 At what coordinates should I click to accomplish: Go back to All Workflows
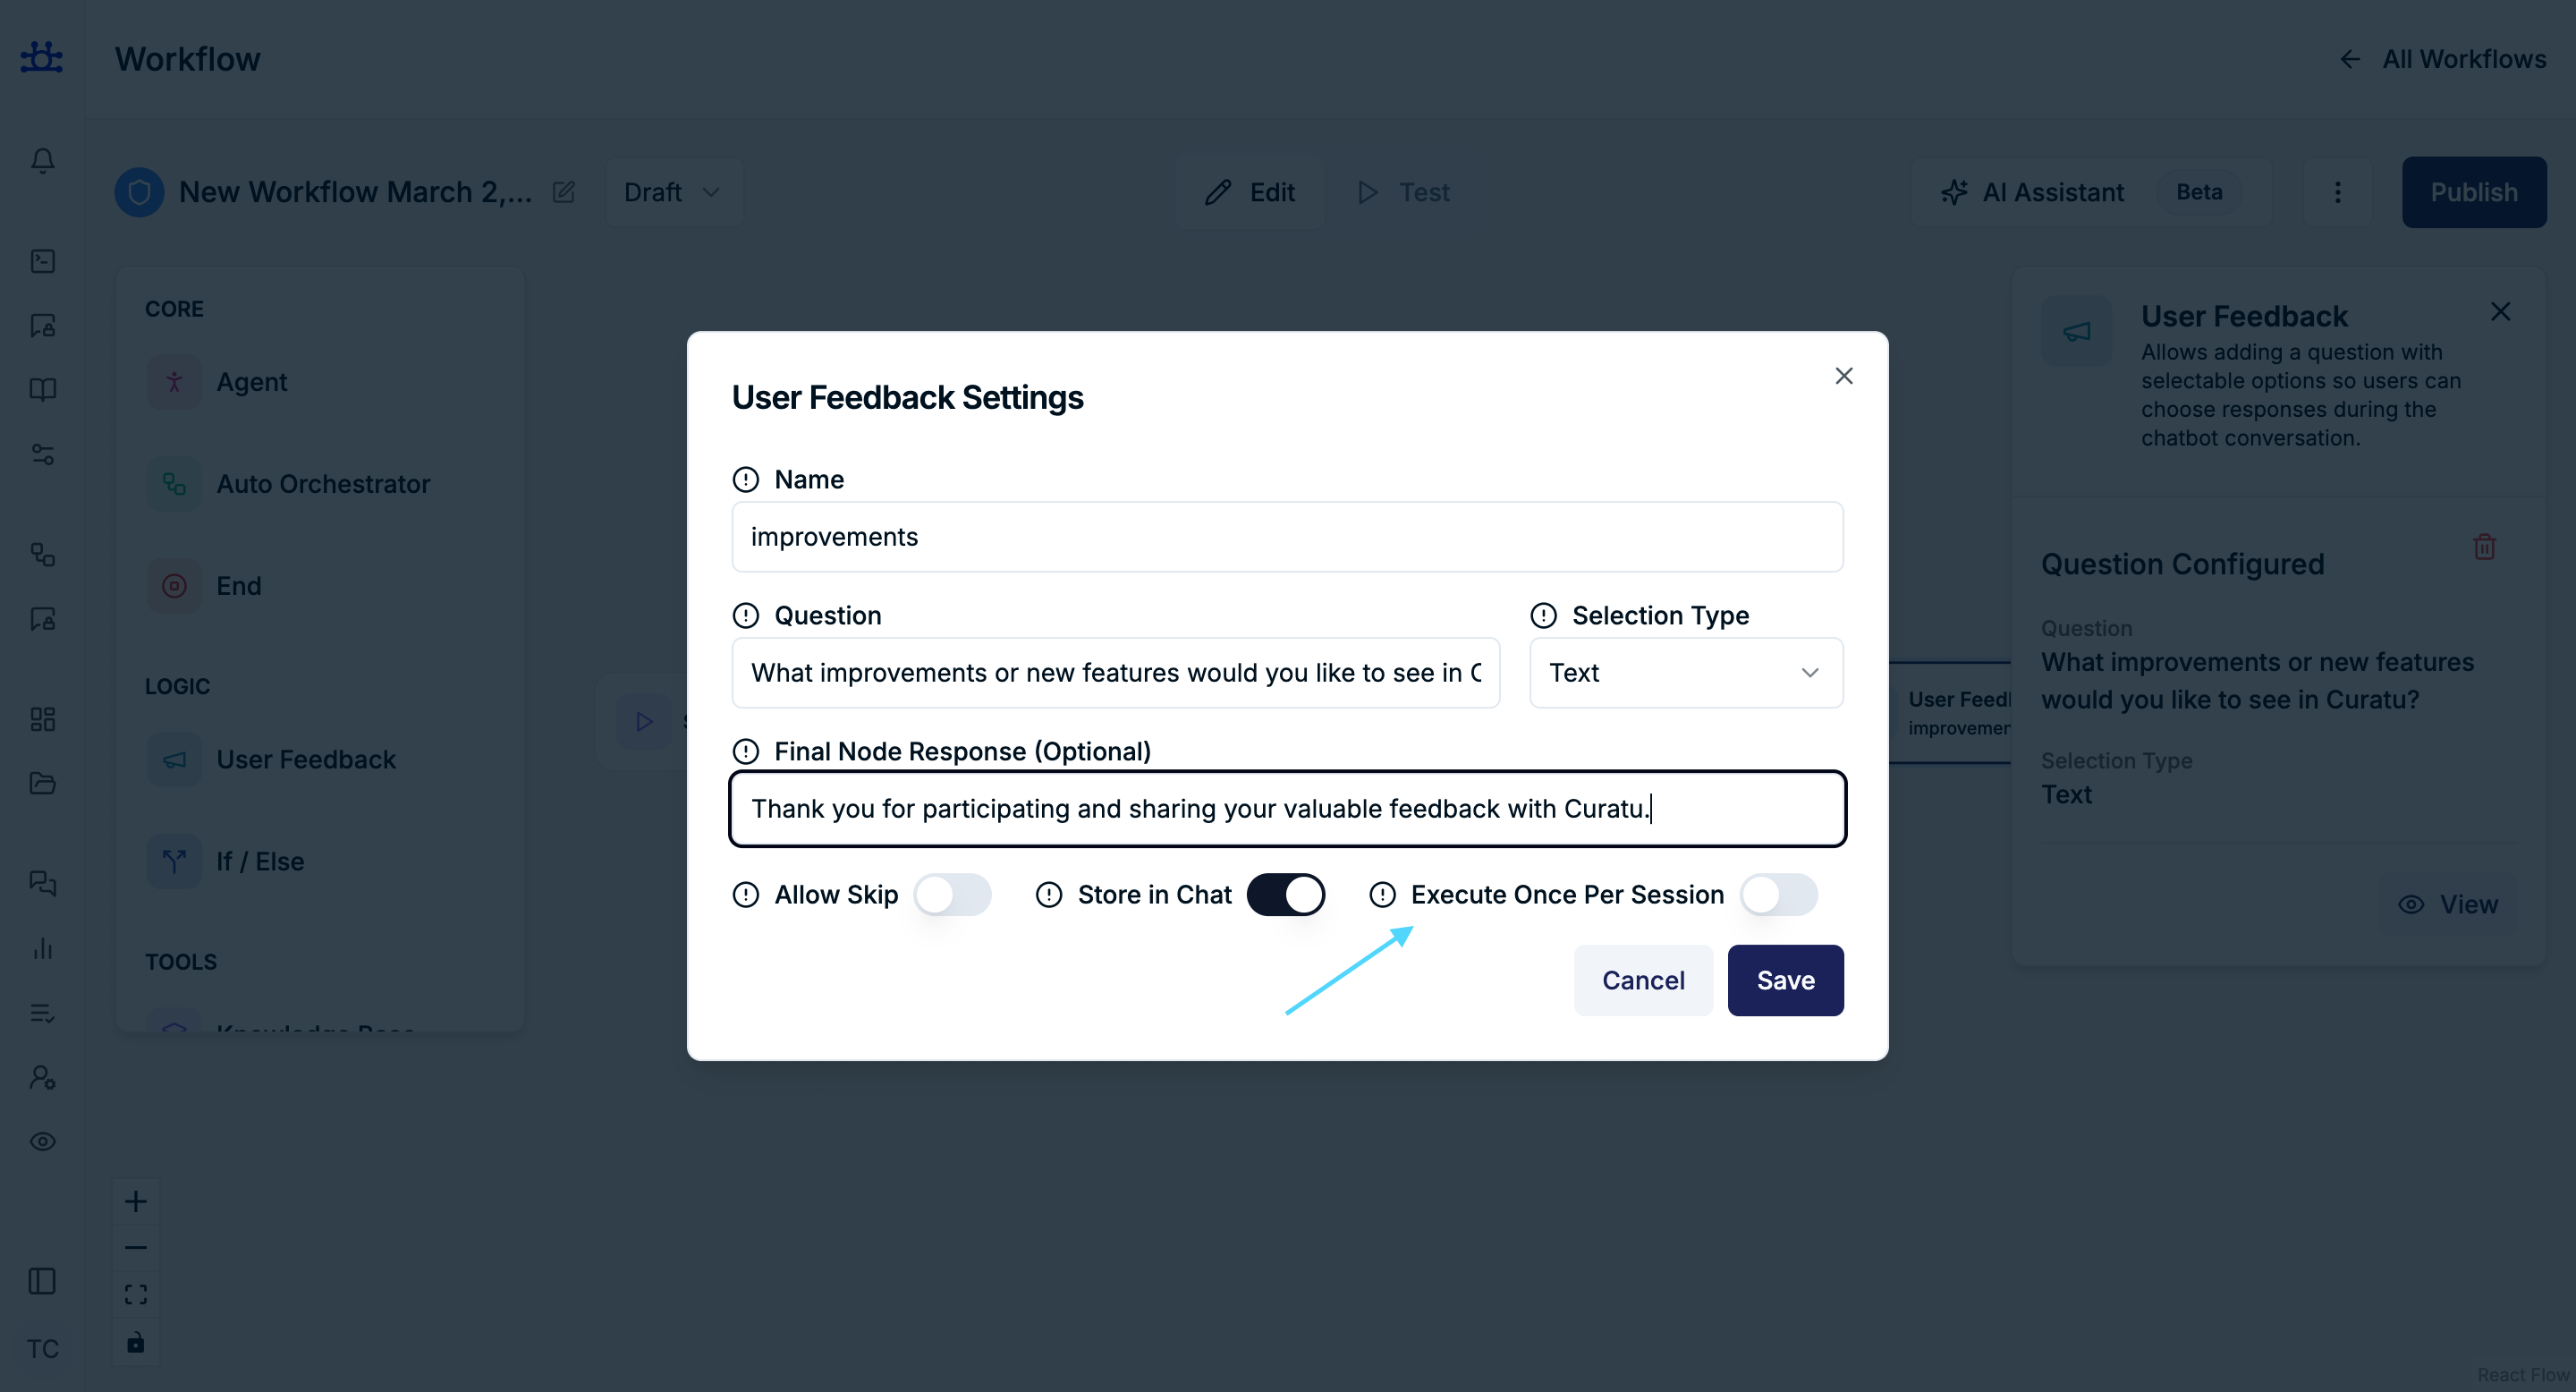pos(2444,59)
